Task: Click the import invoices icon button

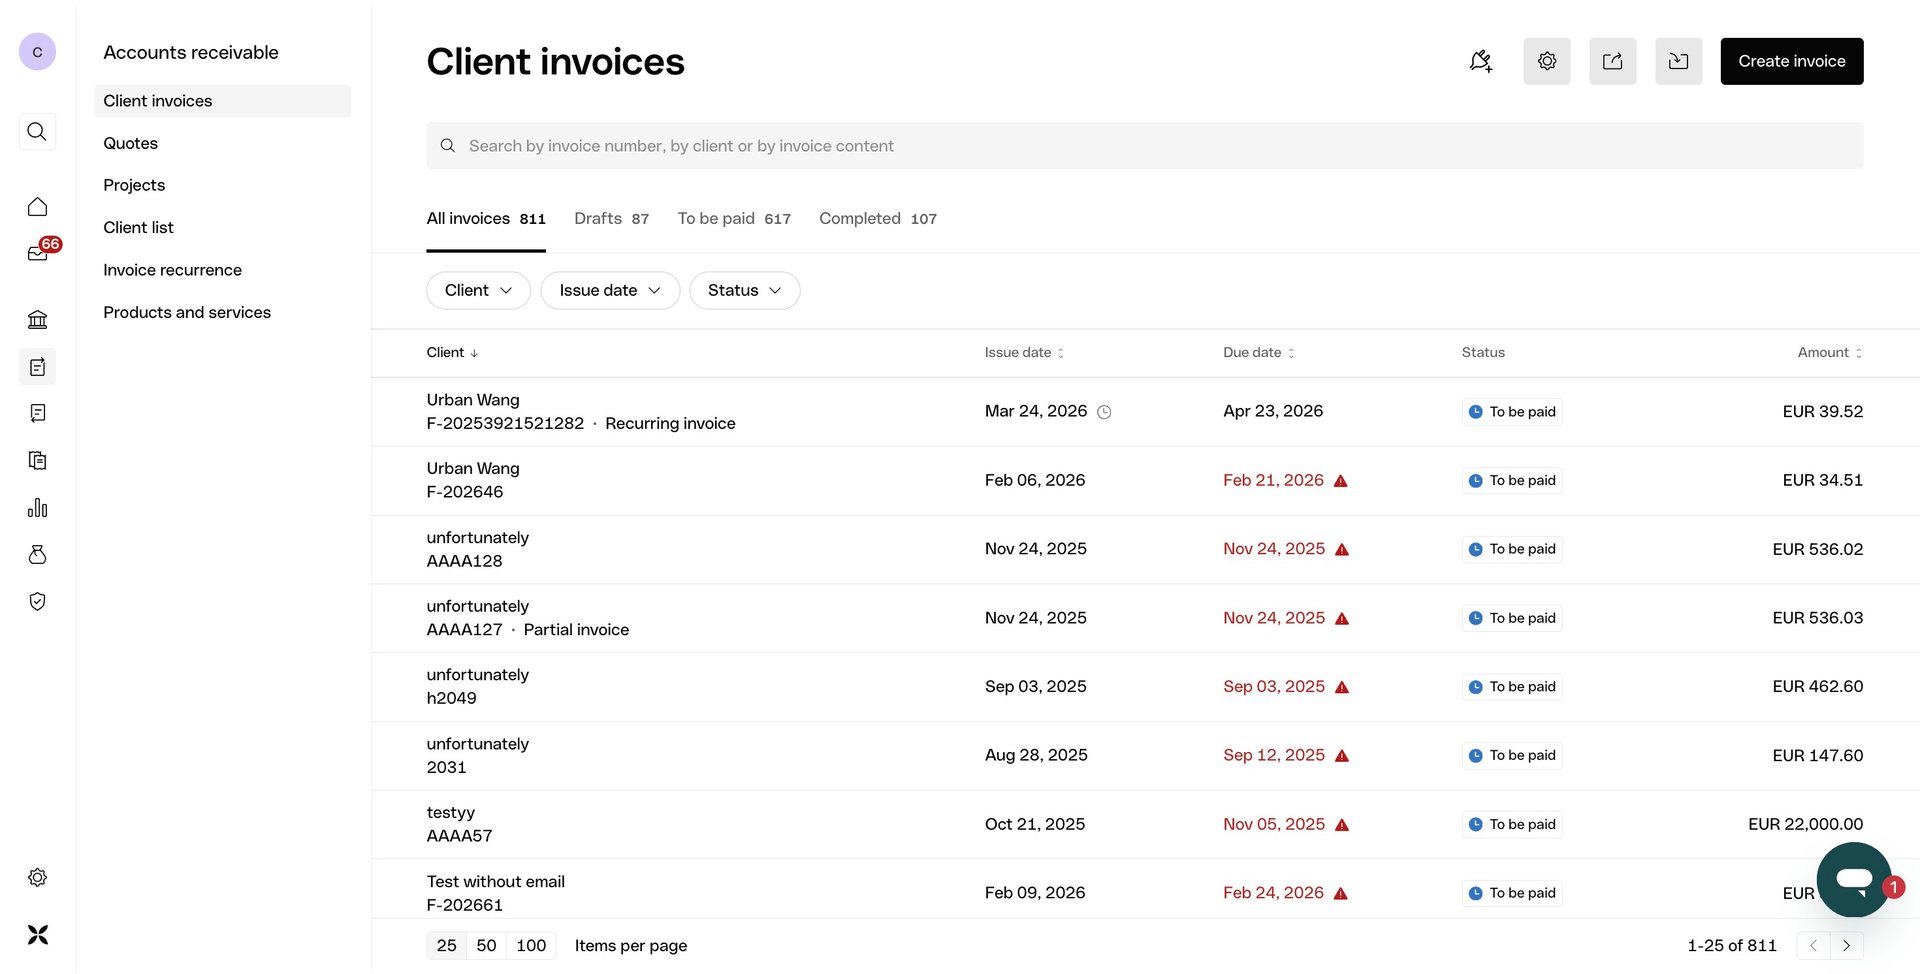Action: (x=1678, y=61)
